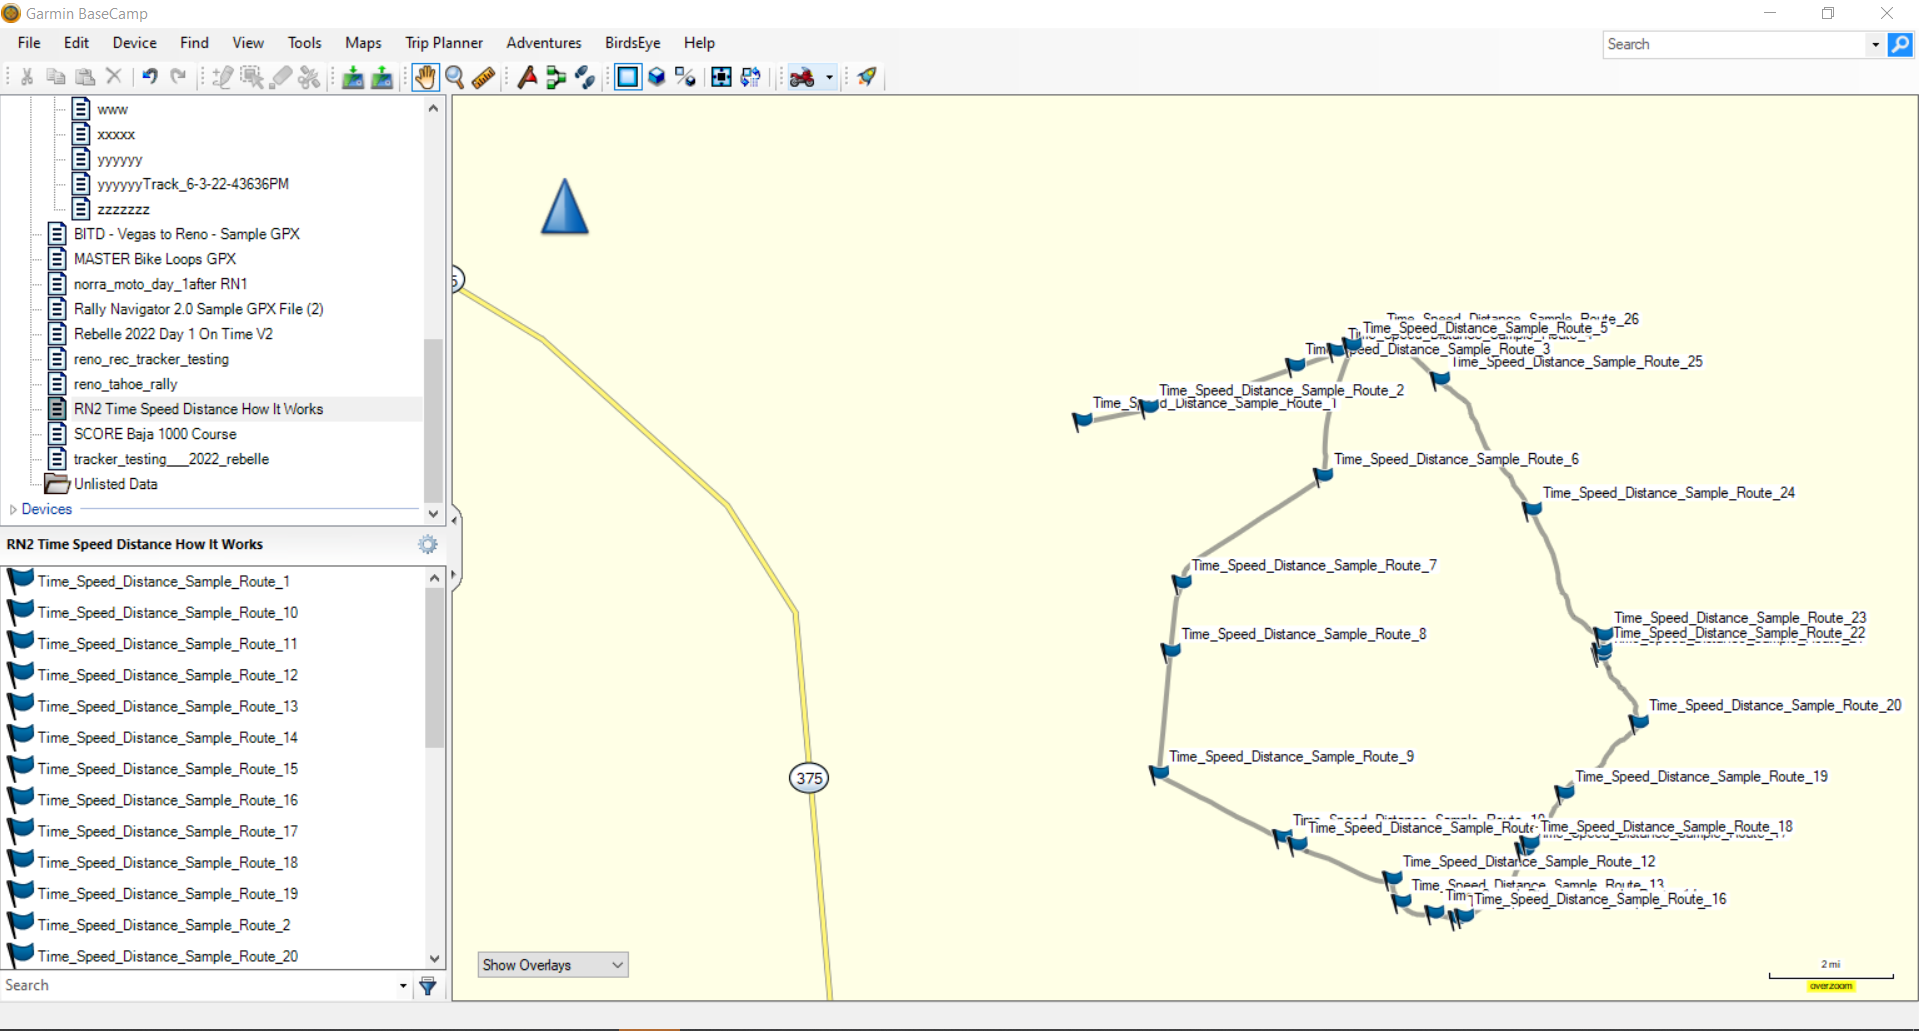Viewport: 1919px width, 1031px height.
Task: Select the motorcycle activity profile
Action: (x=802, y=77)
